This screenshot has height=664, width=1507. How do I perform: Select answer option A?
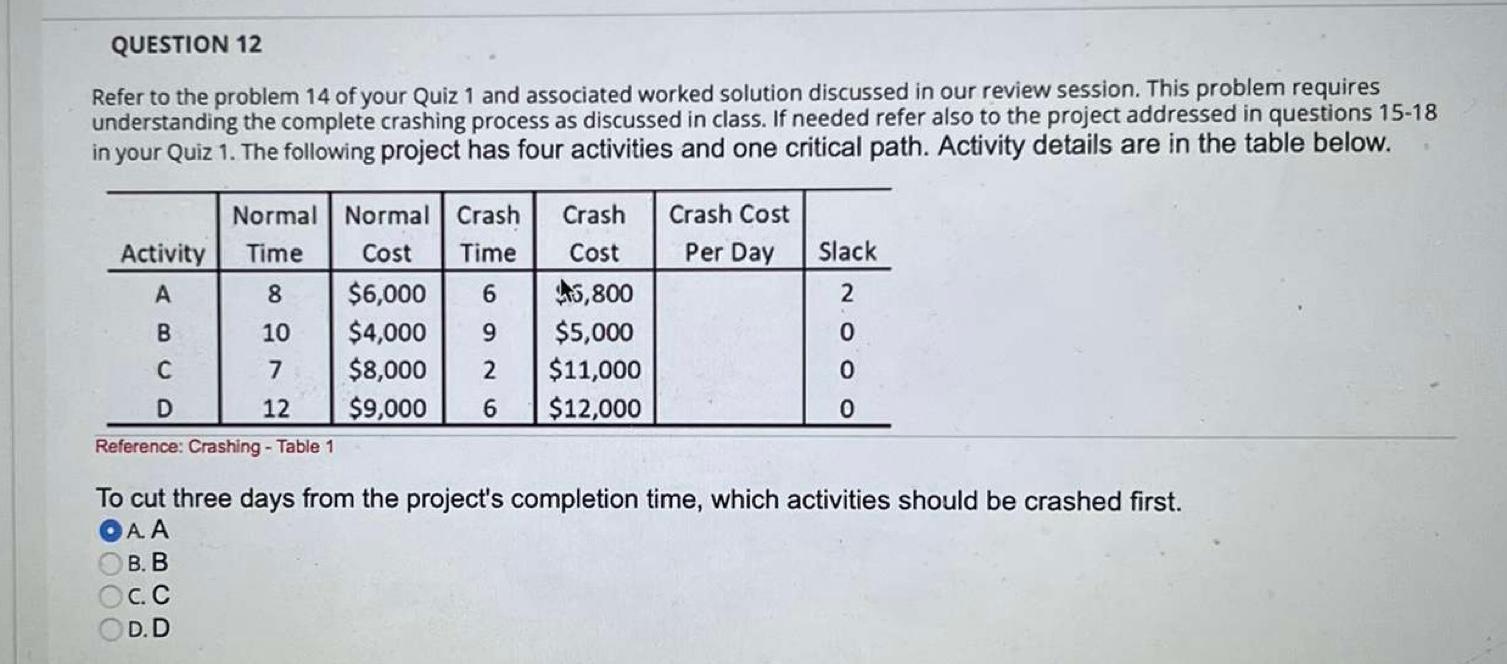click(109, 531)
